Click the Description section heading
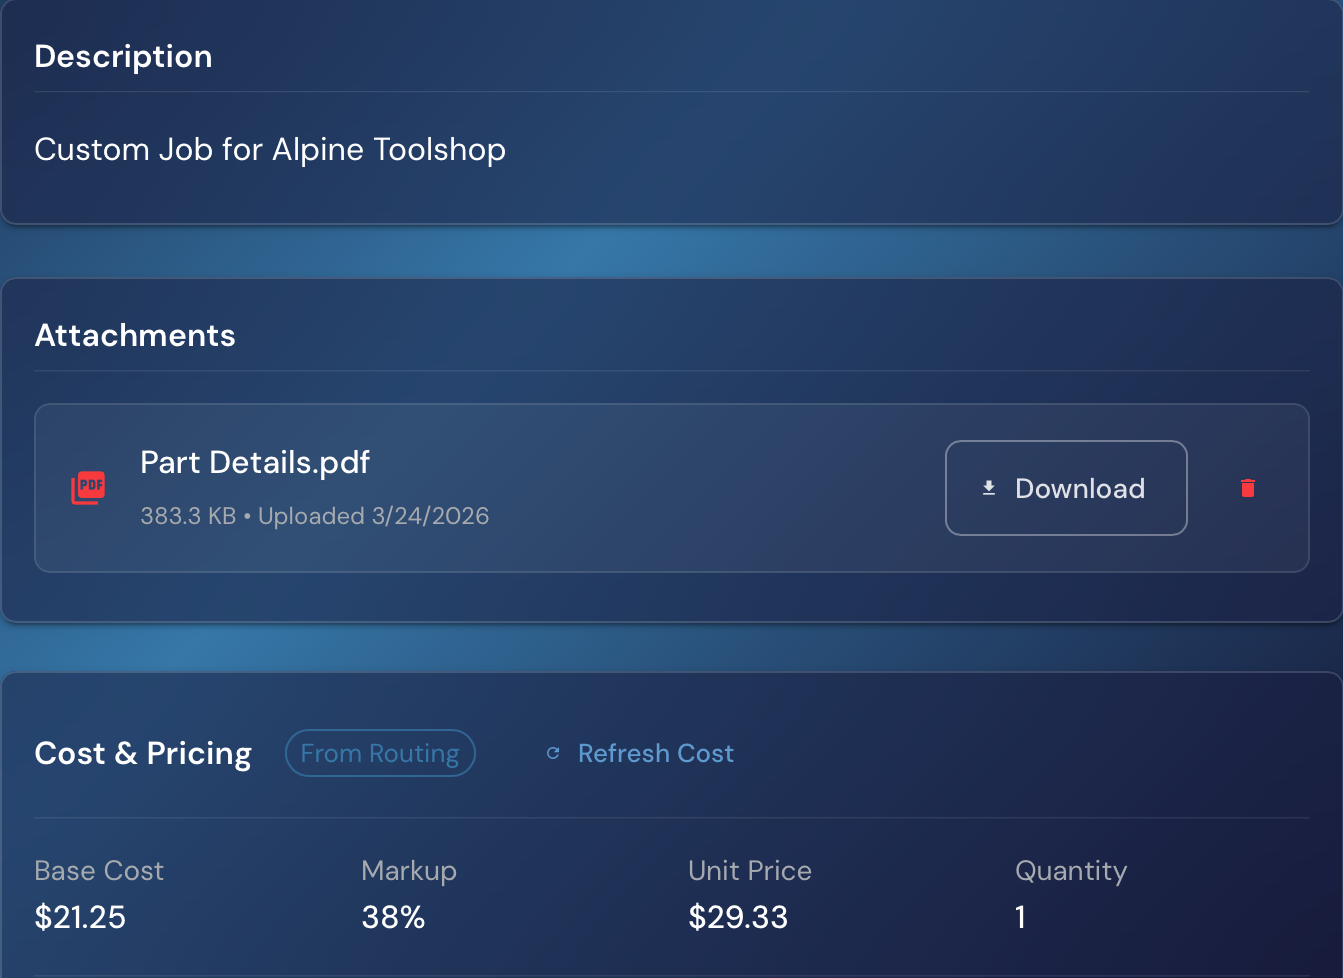Image resolution: width=1343 pixels, height=978 pixels. pyautogui.click(x=123, y=57)
